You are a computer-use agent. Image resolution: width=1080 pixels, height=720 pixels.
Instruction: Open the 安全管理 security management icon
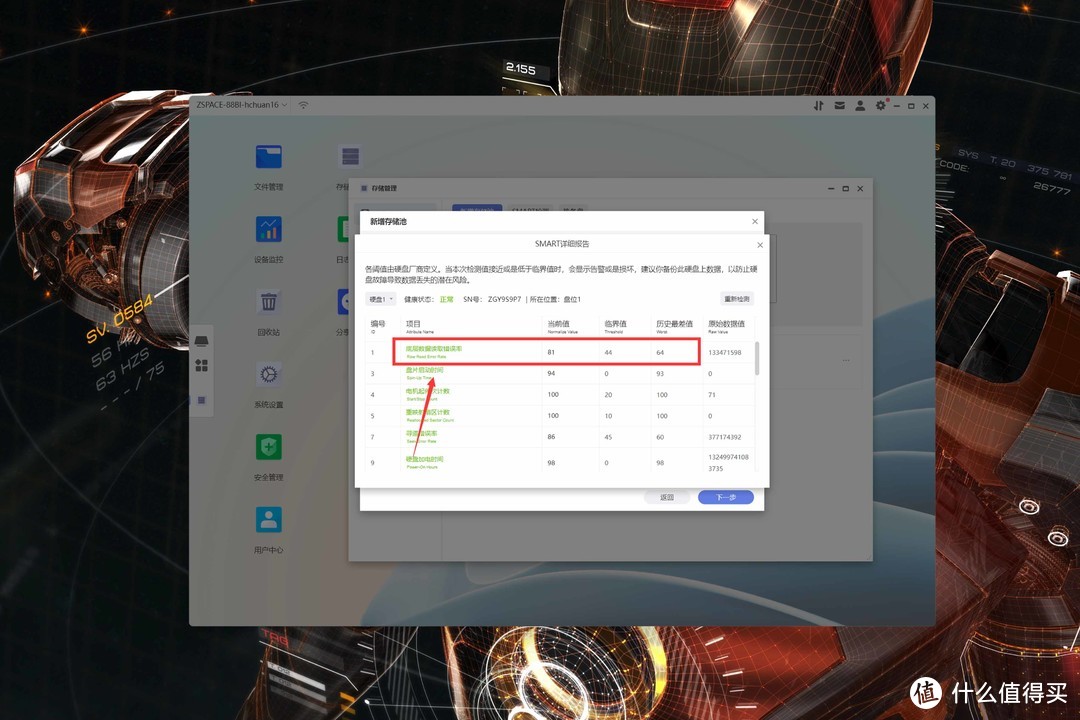[268, 447]
